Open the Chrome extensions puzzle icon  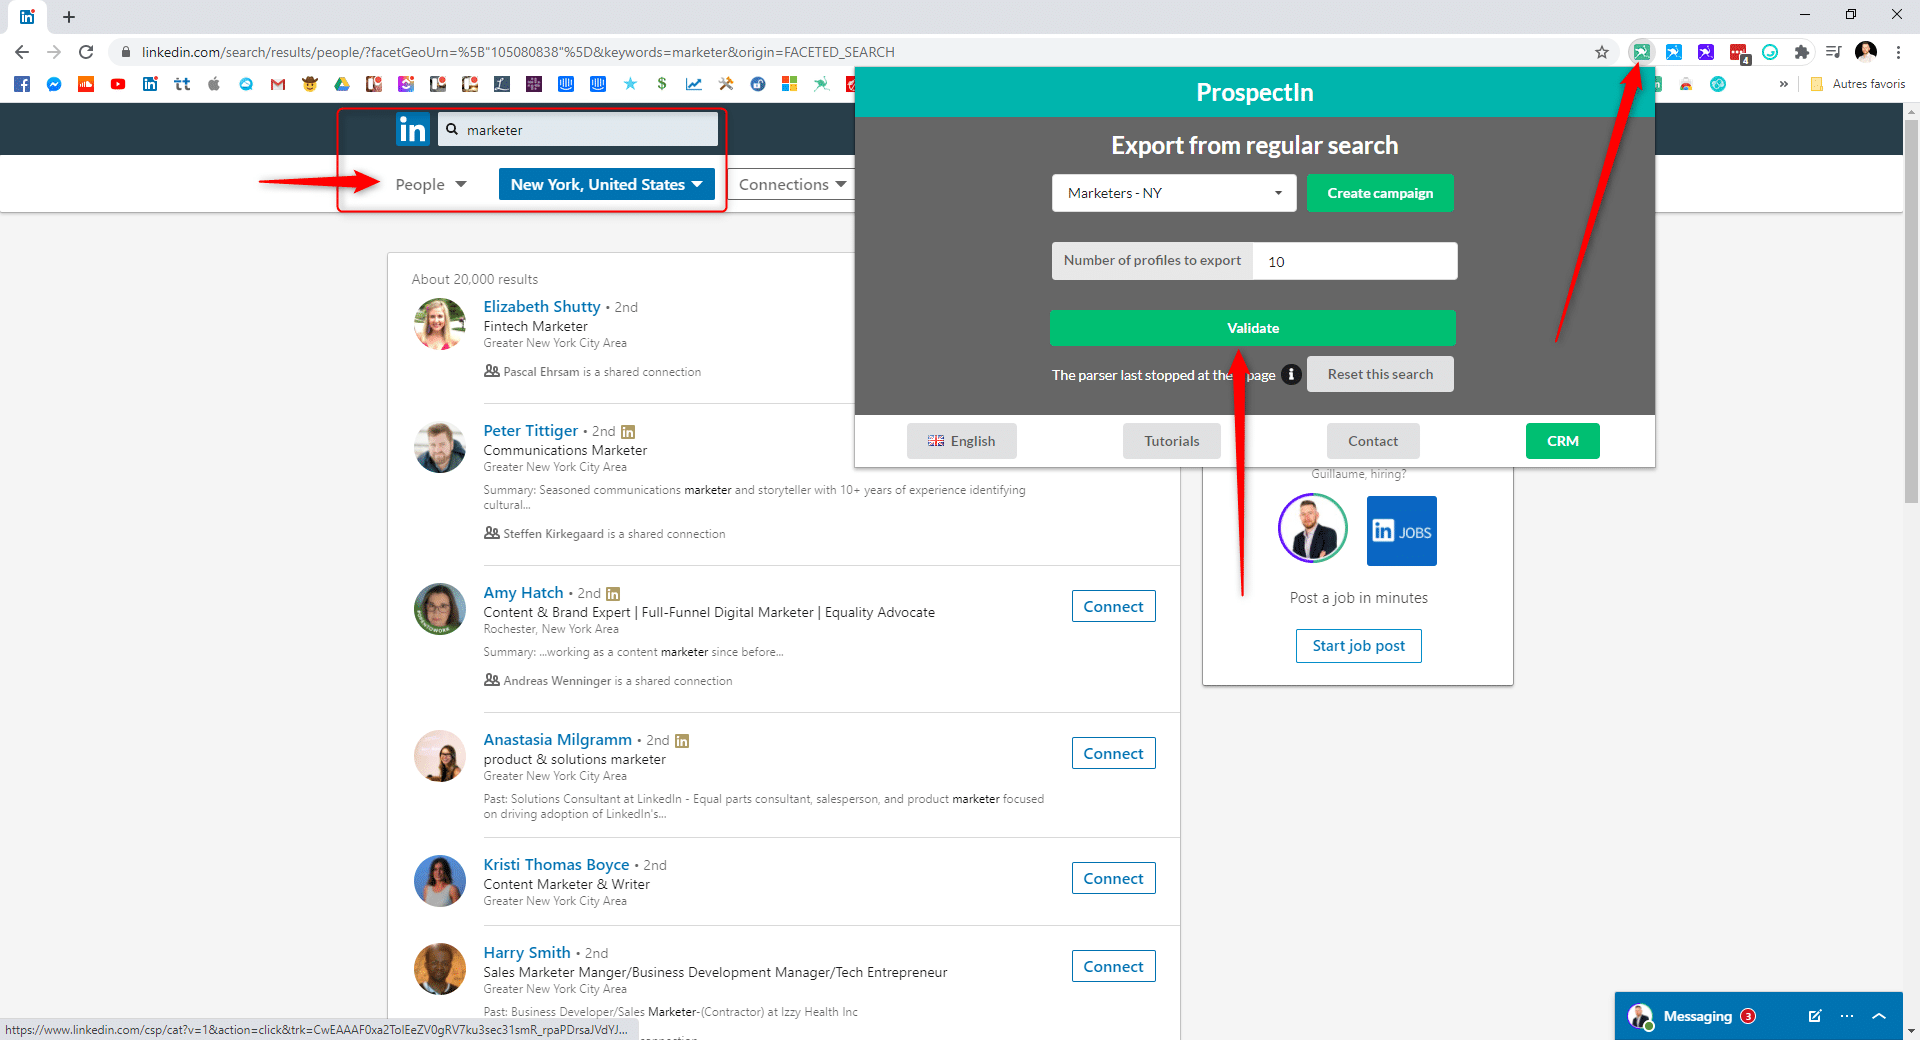1802,52
